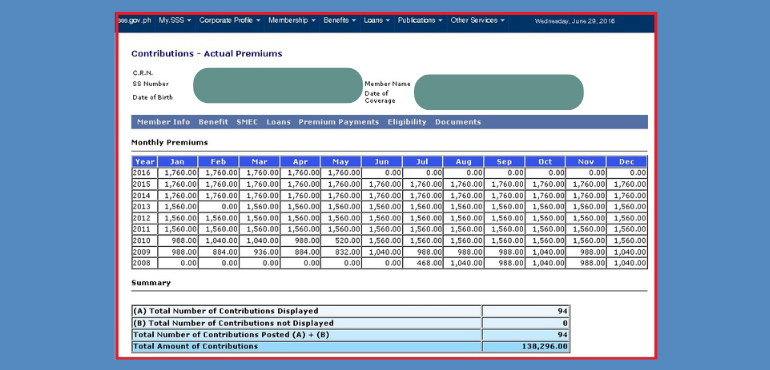Click the Dec column header
The image size is (770, 370).
coord(627,162)
